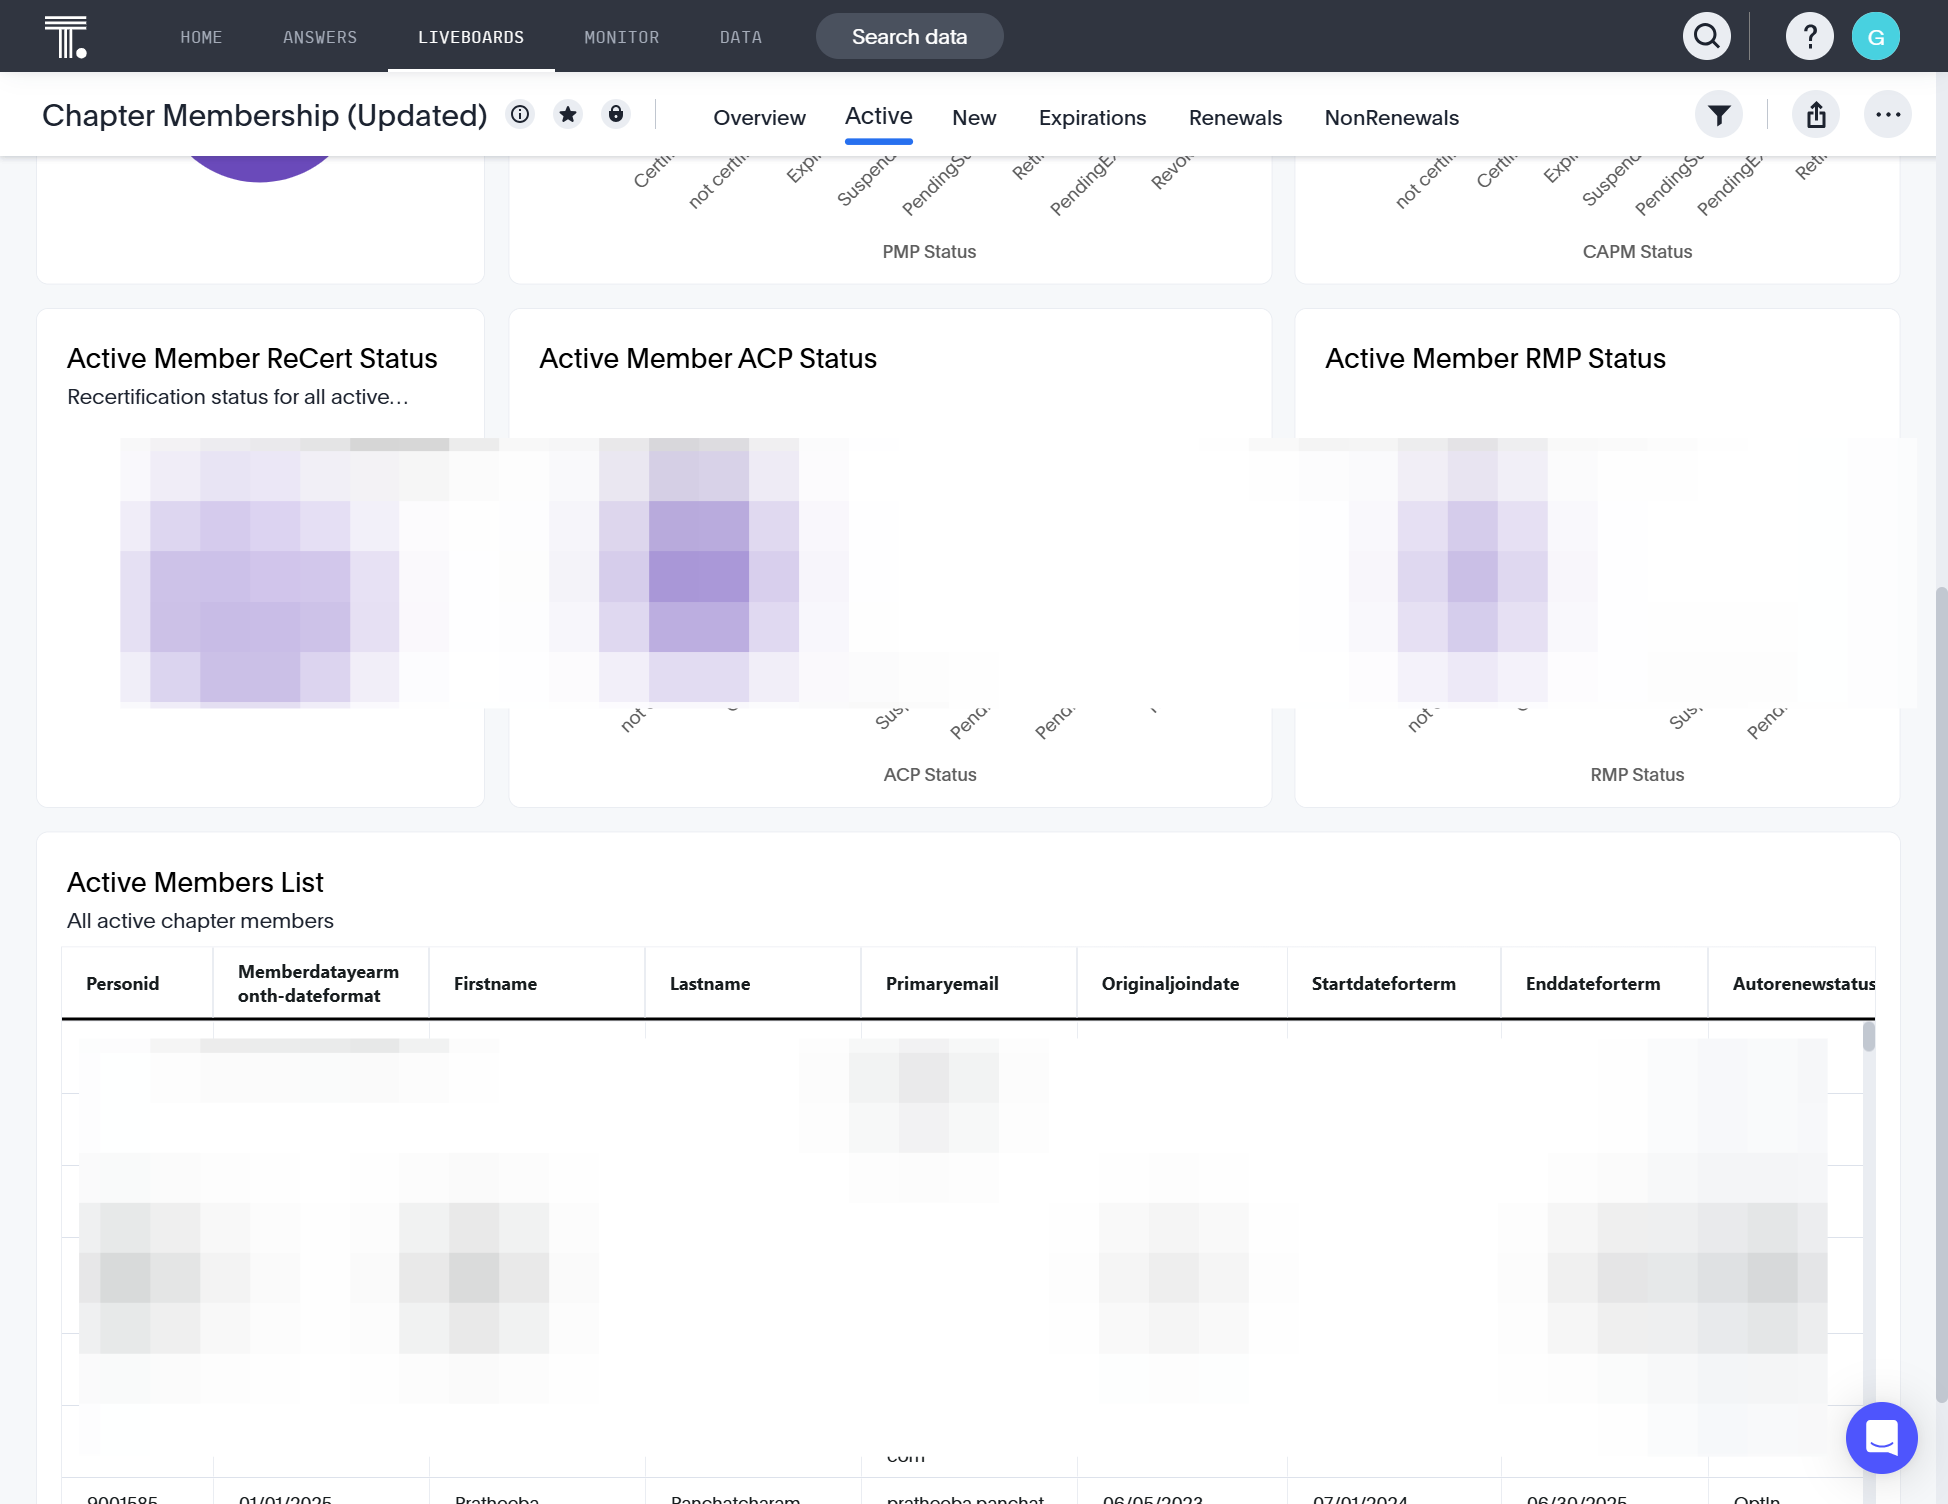Open the chat support bubble
Image resolution: width=1948 pixels, height=1504 pixels.
click(x=1882, y=1438)
